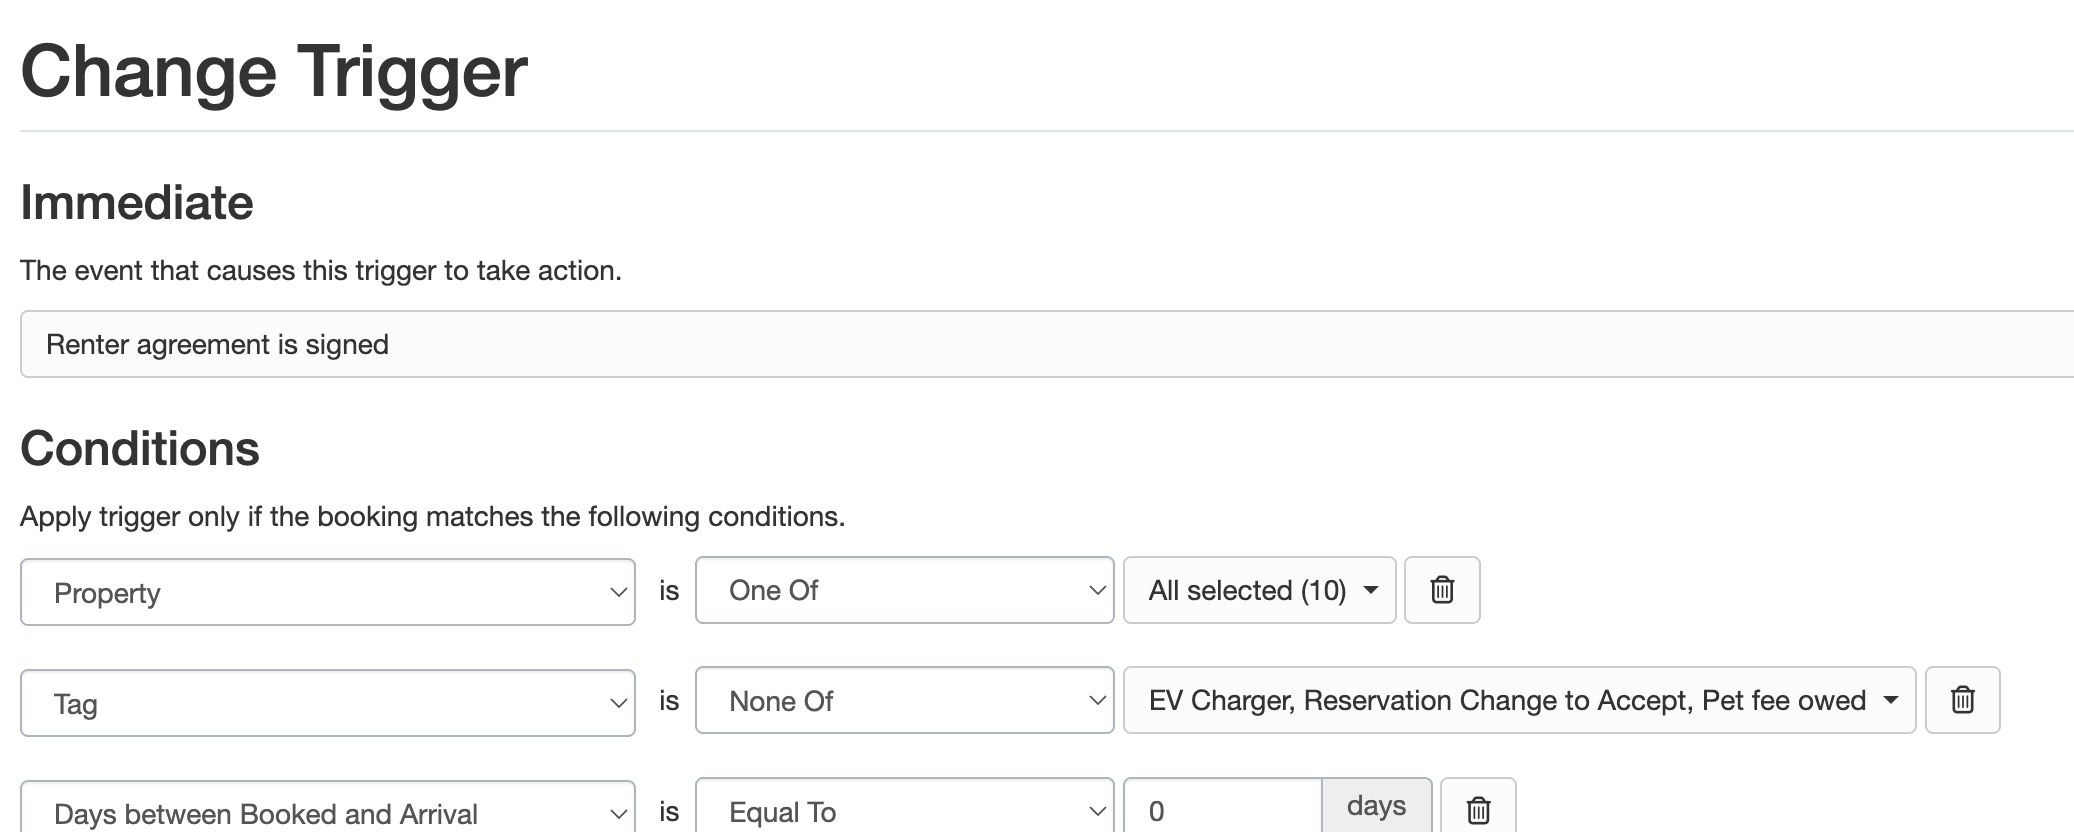2074x832 pixels.
Task: Click the 'Renter agreement is signed' event field
Action: click(x=1046, y=344)
